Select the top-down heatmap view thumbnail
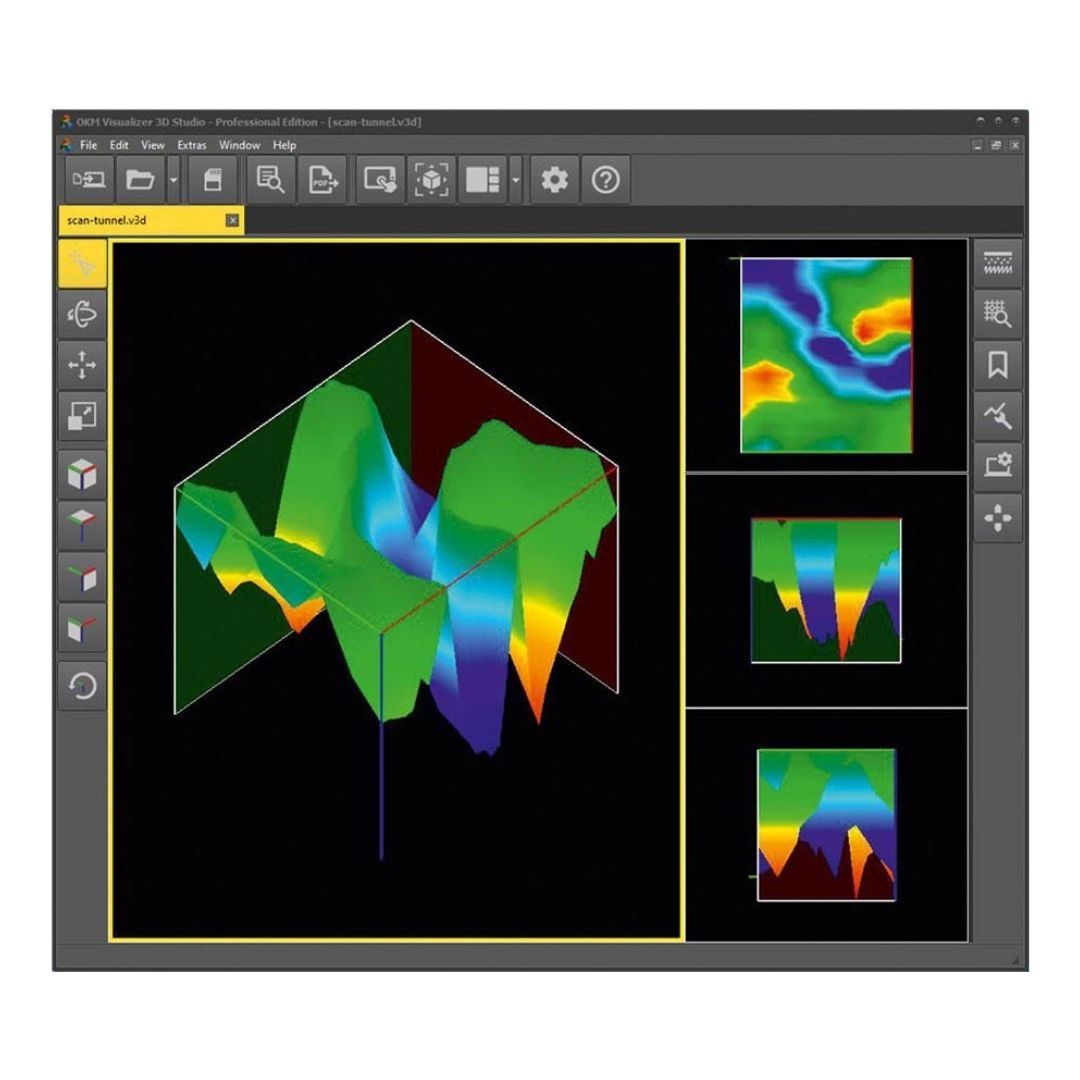This screenshot has height=1080, width=1080. [826, 355]
